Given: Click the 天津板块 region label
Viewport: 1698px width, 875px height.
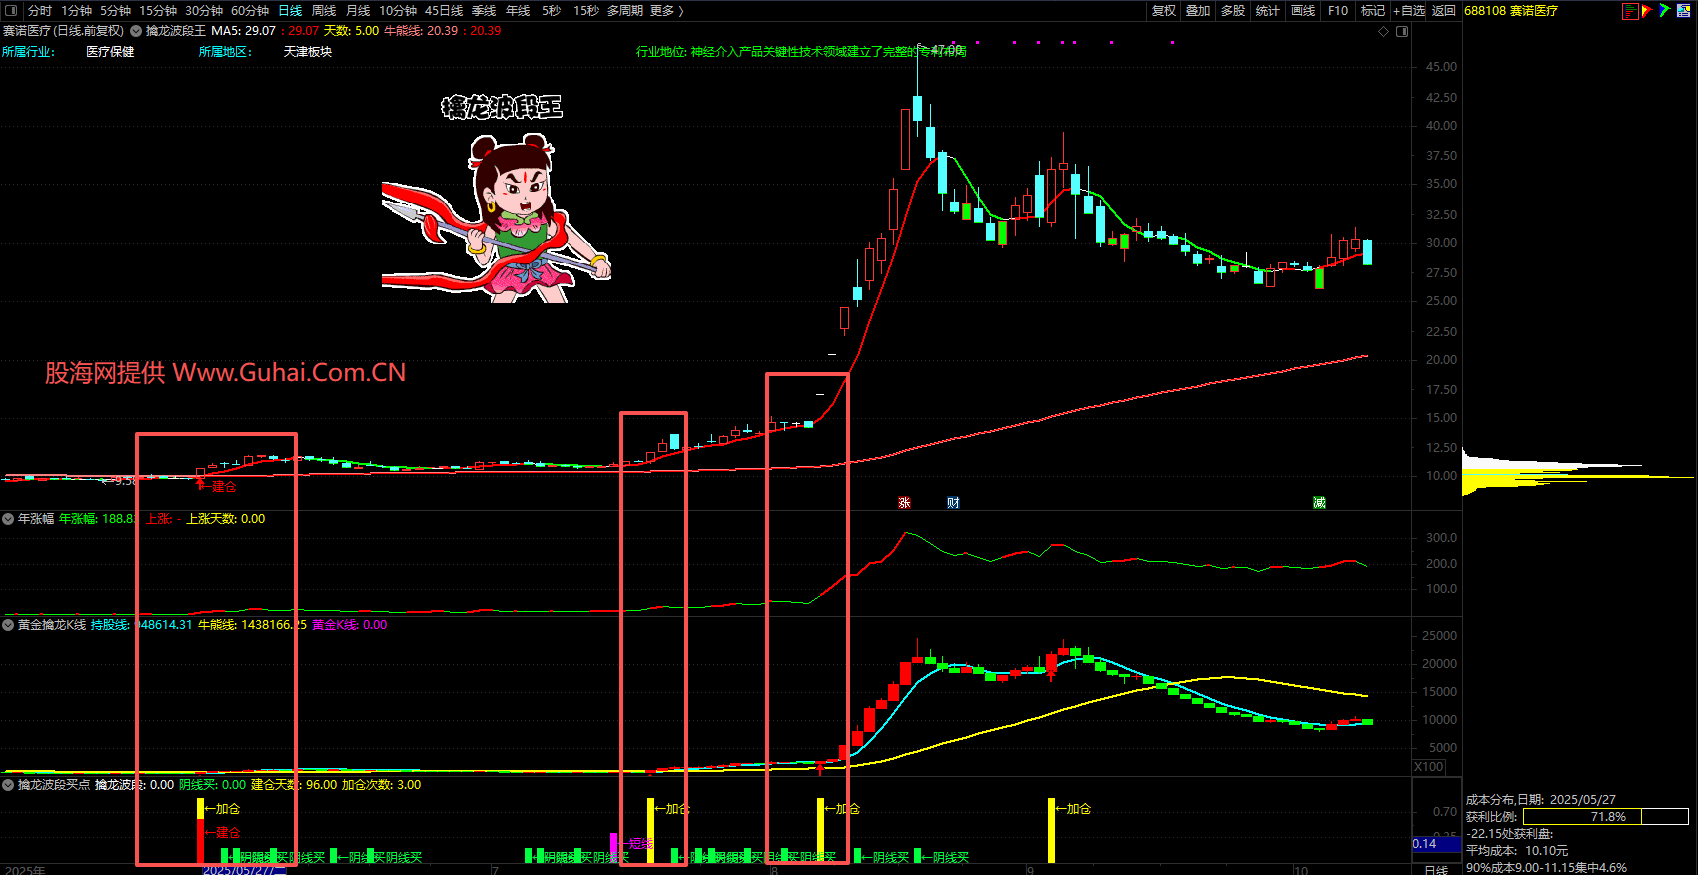Looking at the screenshot, I should (x=308, y=52).
